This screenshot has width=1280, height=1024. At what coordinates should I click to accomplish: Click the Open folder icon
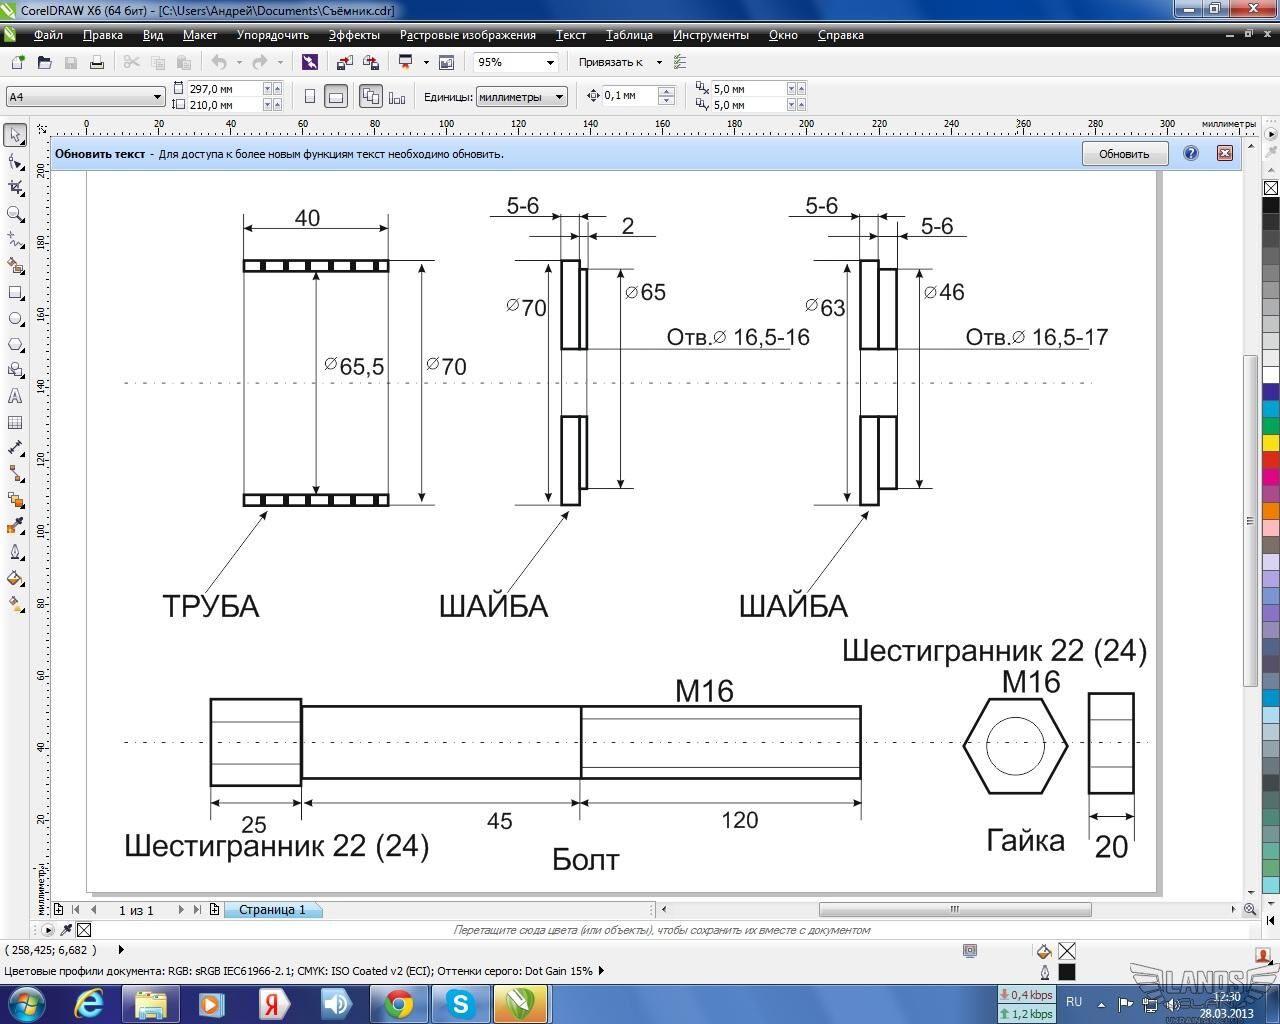click(x=44, y=62)
